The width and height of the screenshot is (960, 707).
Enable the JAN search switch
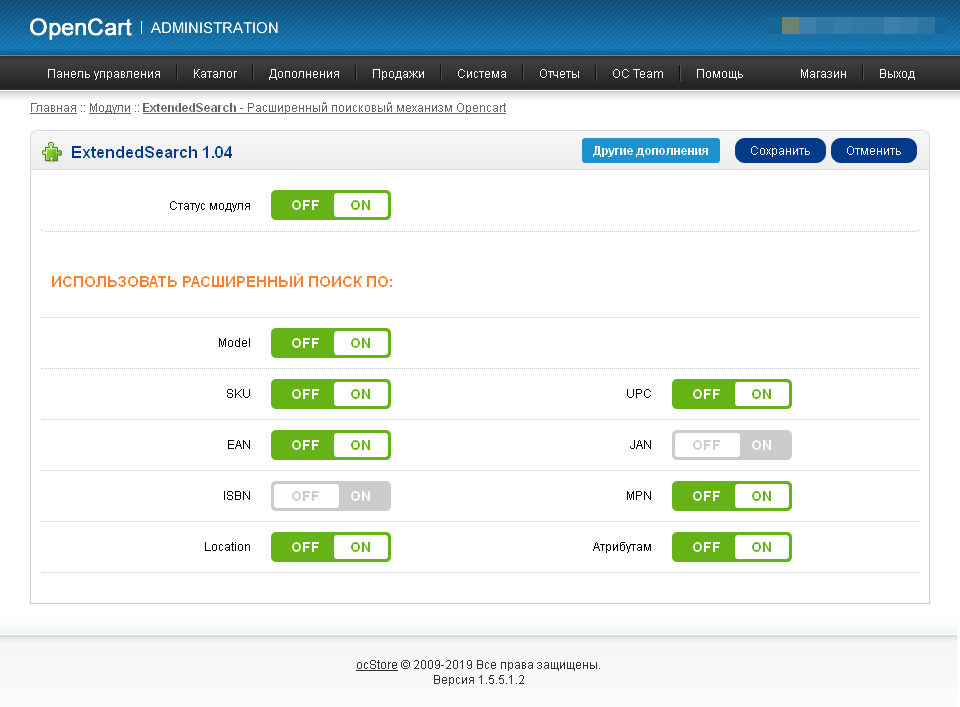732,445
